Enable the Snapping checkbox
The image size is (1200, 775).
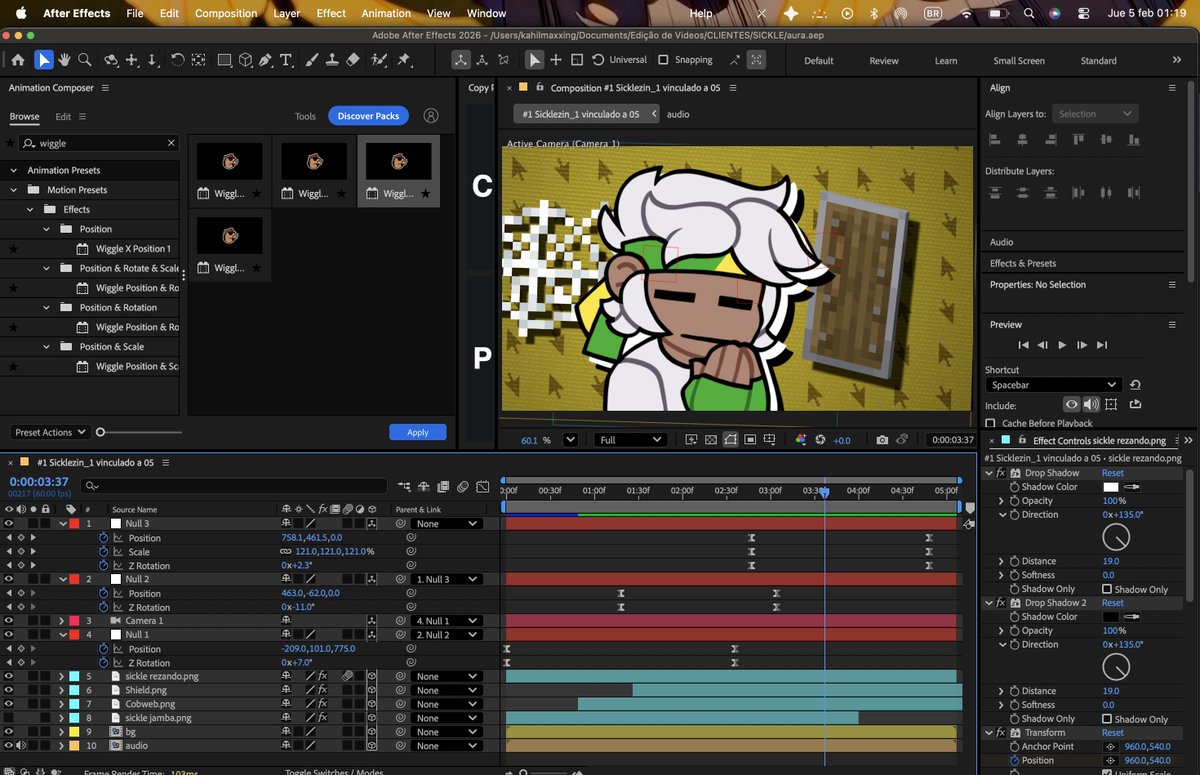(663, 60)
